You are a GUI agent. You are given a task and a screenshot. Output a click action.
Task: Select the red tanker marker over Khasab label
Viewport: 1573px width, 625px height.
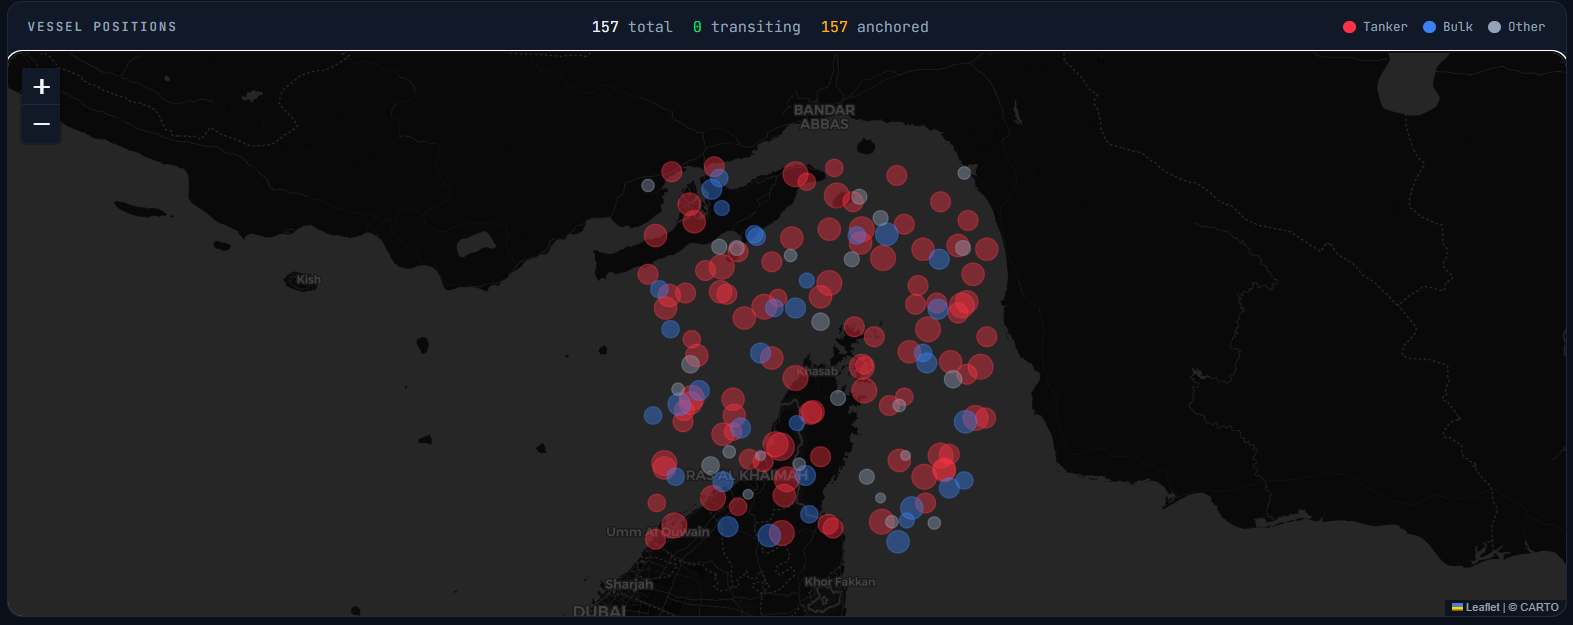click(795, 377)
